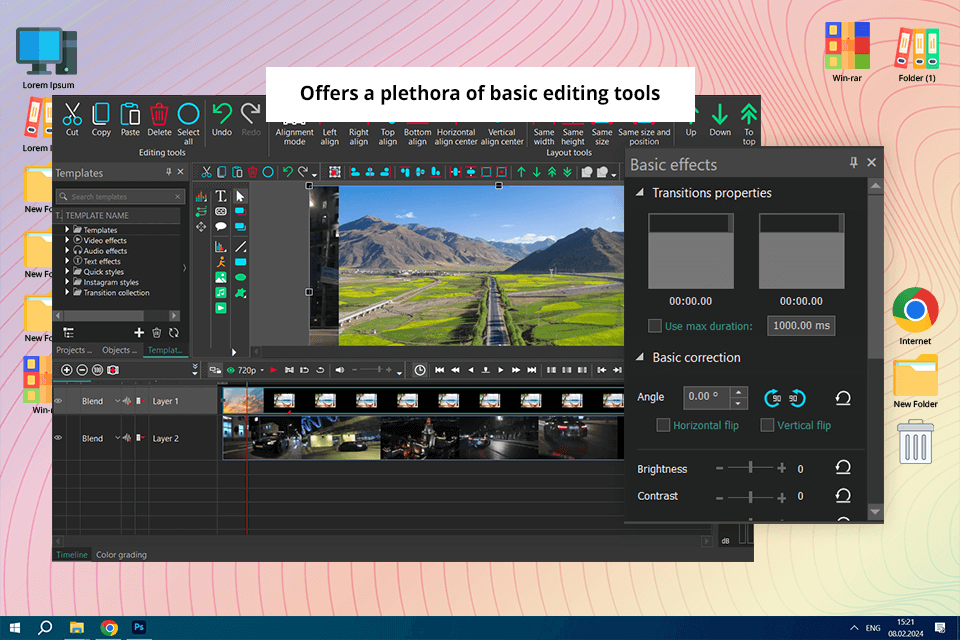Open Layer 1 Blend mode dropdown

117,401
